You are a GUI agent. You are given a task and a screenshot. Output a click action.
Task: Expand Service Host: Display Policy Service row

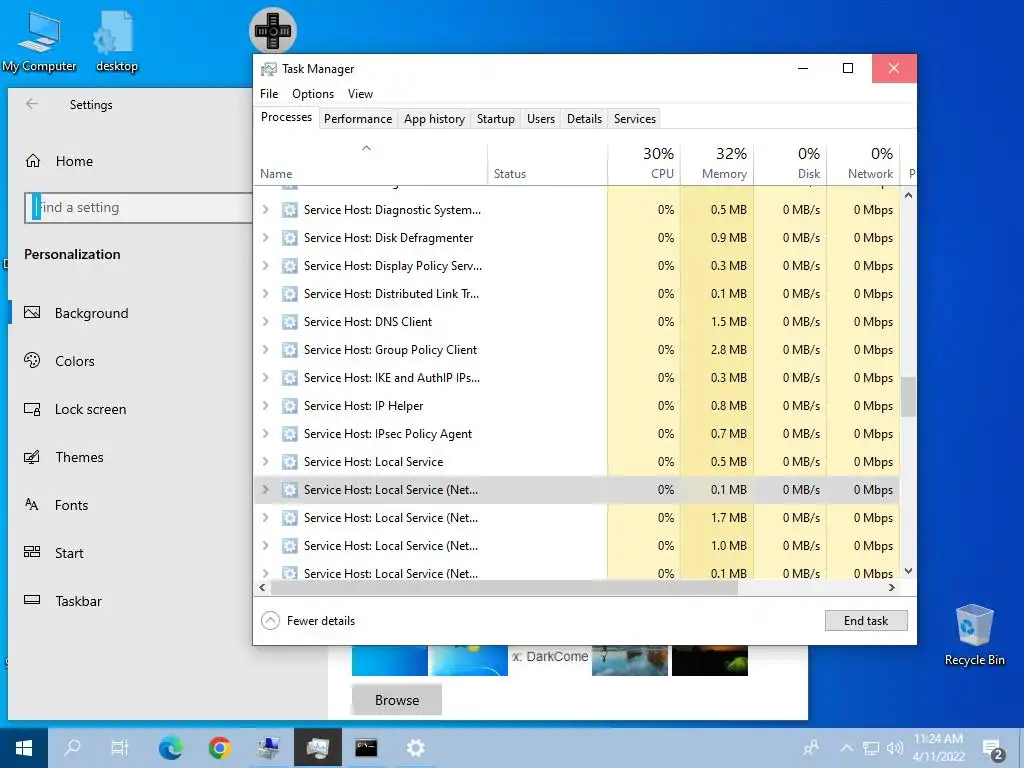coord(265,266)
